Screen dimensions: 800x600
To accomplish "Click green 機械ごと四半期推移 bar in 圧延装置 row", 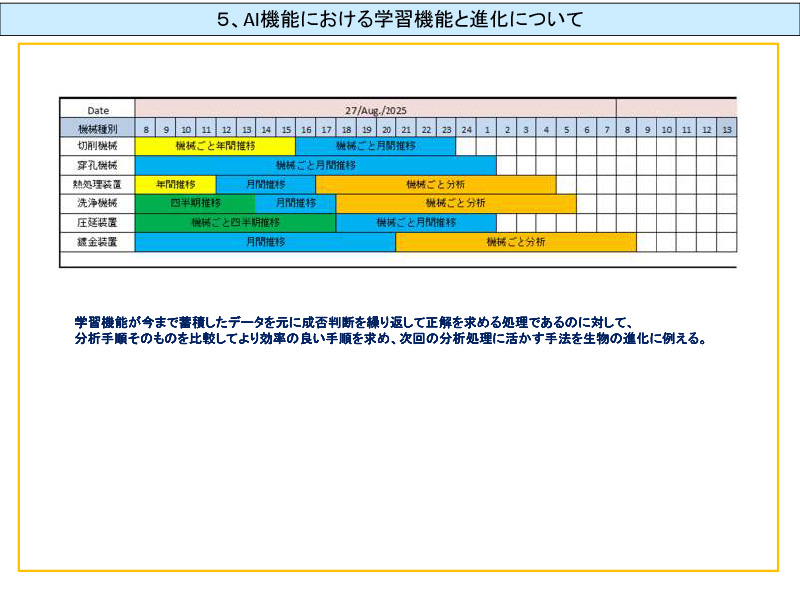I will point(235,222).
